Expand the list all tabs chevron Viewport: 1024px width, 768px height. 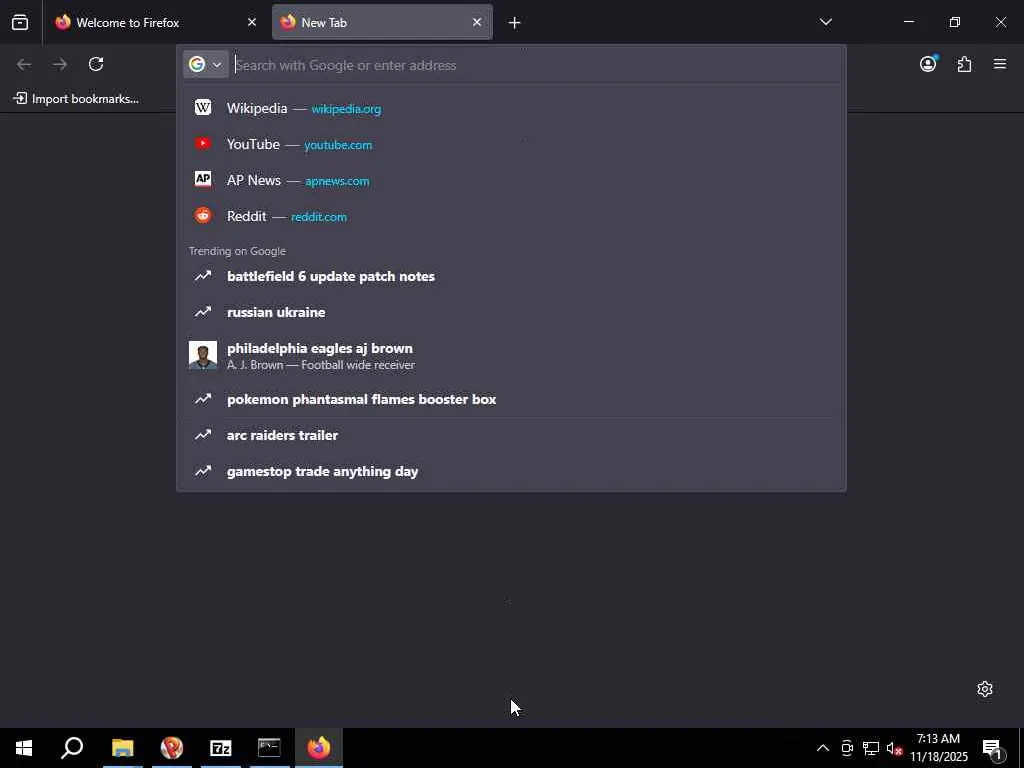click(825, 22)
